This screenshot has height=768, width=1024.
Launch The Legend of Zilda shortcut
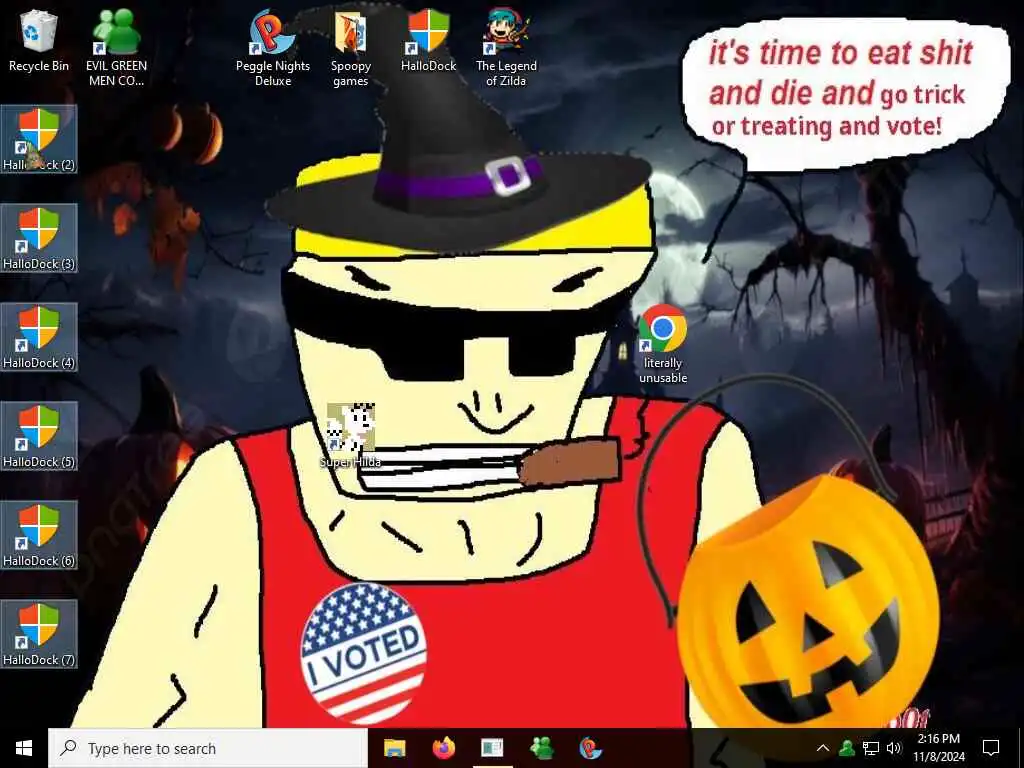(x=506, y=48)
